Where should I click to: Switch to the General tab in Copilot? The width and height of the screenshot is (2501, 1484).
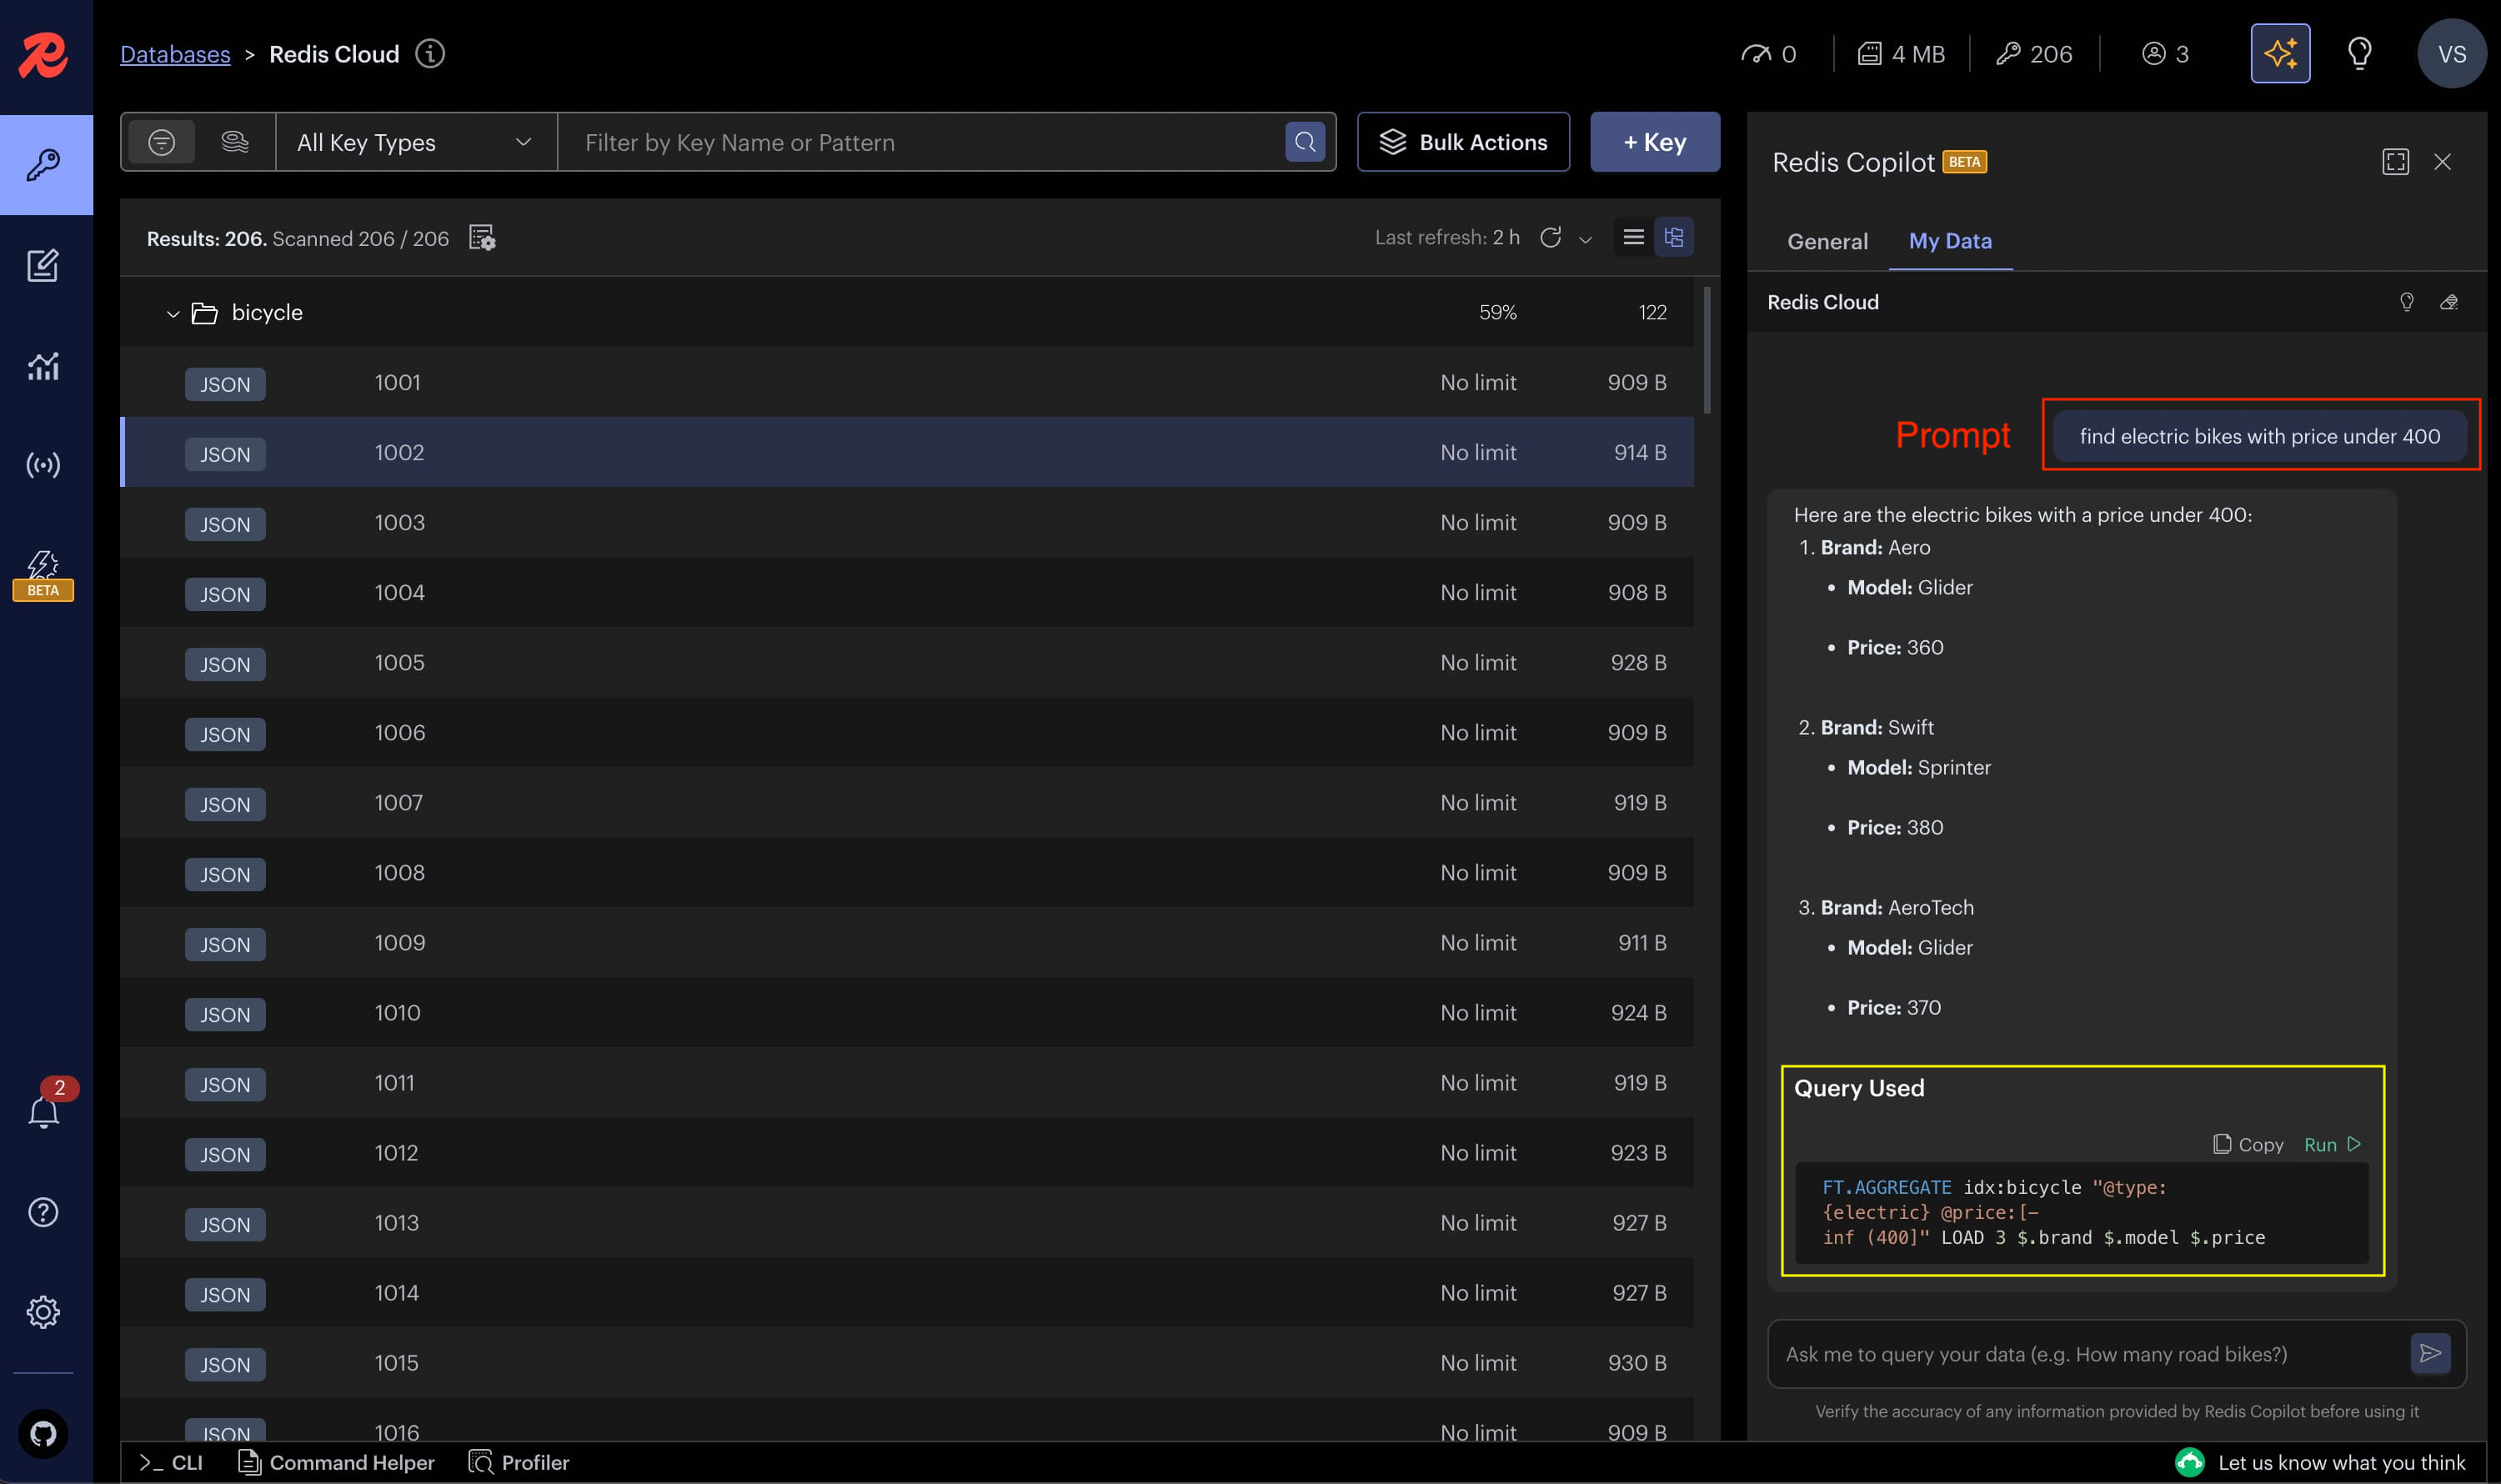[x=1827, y=241]
